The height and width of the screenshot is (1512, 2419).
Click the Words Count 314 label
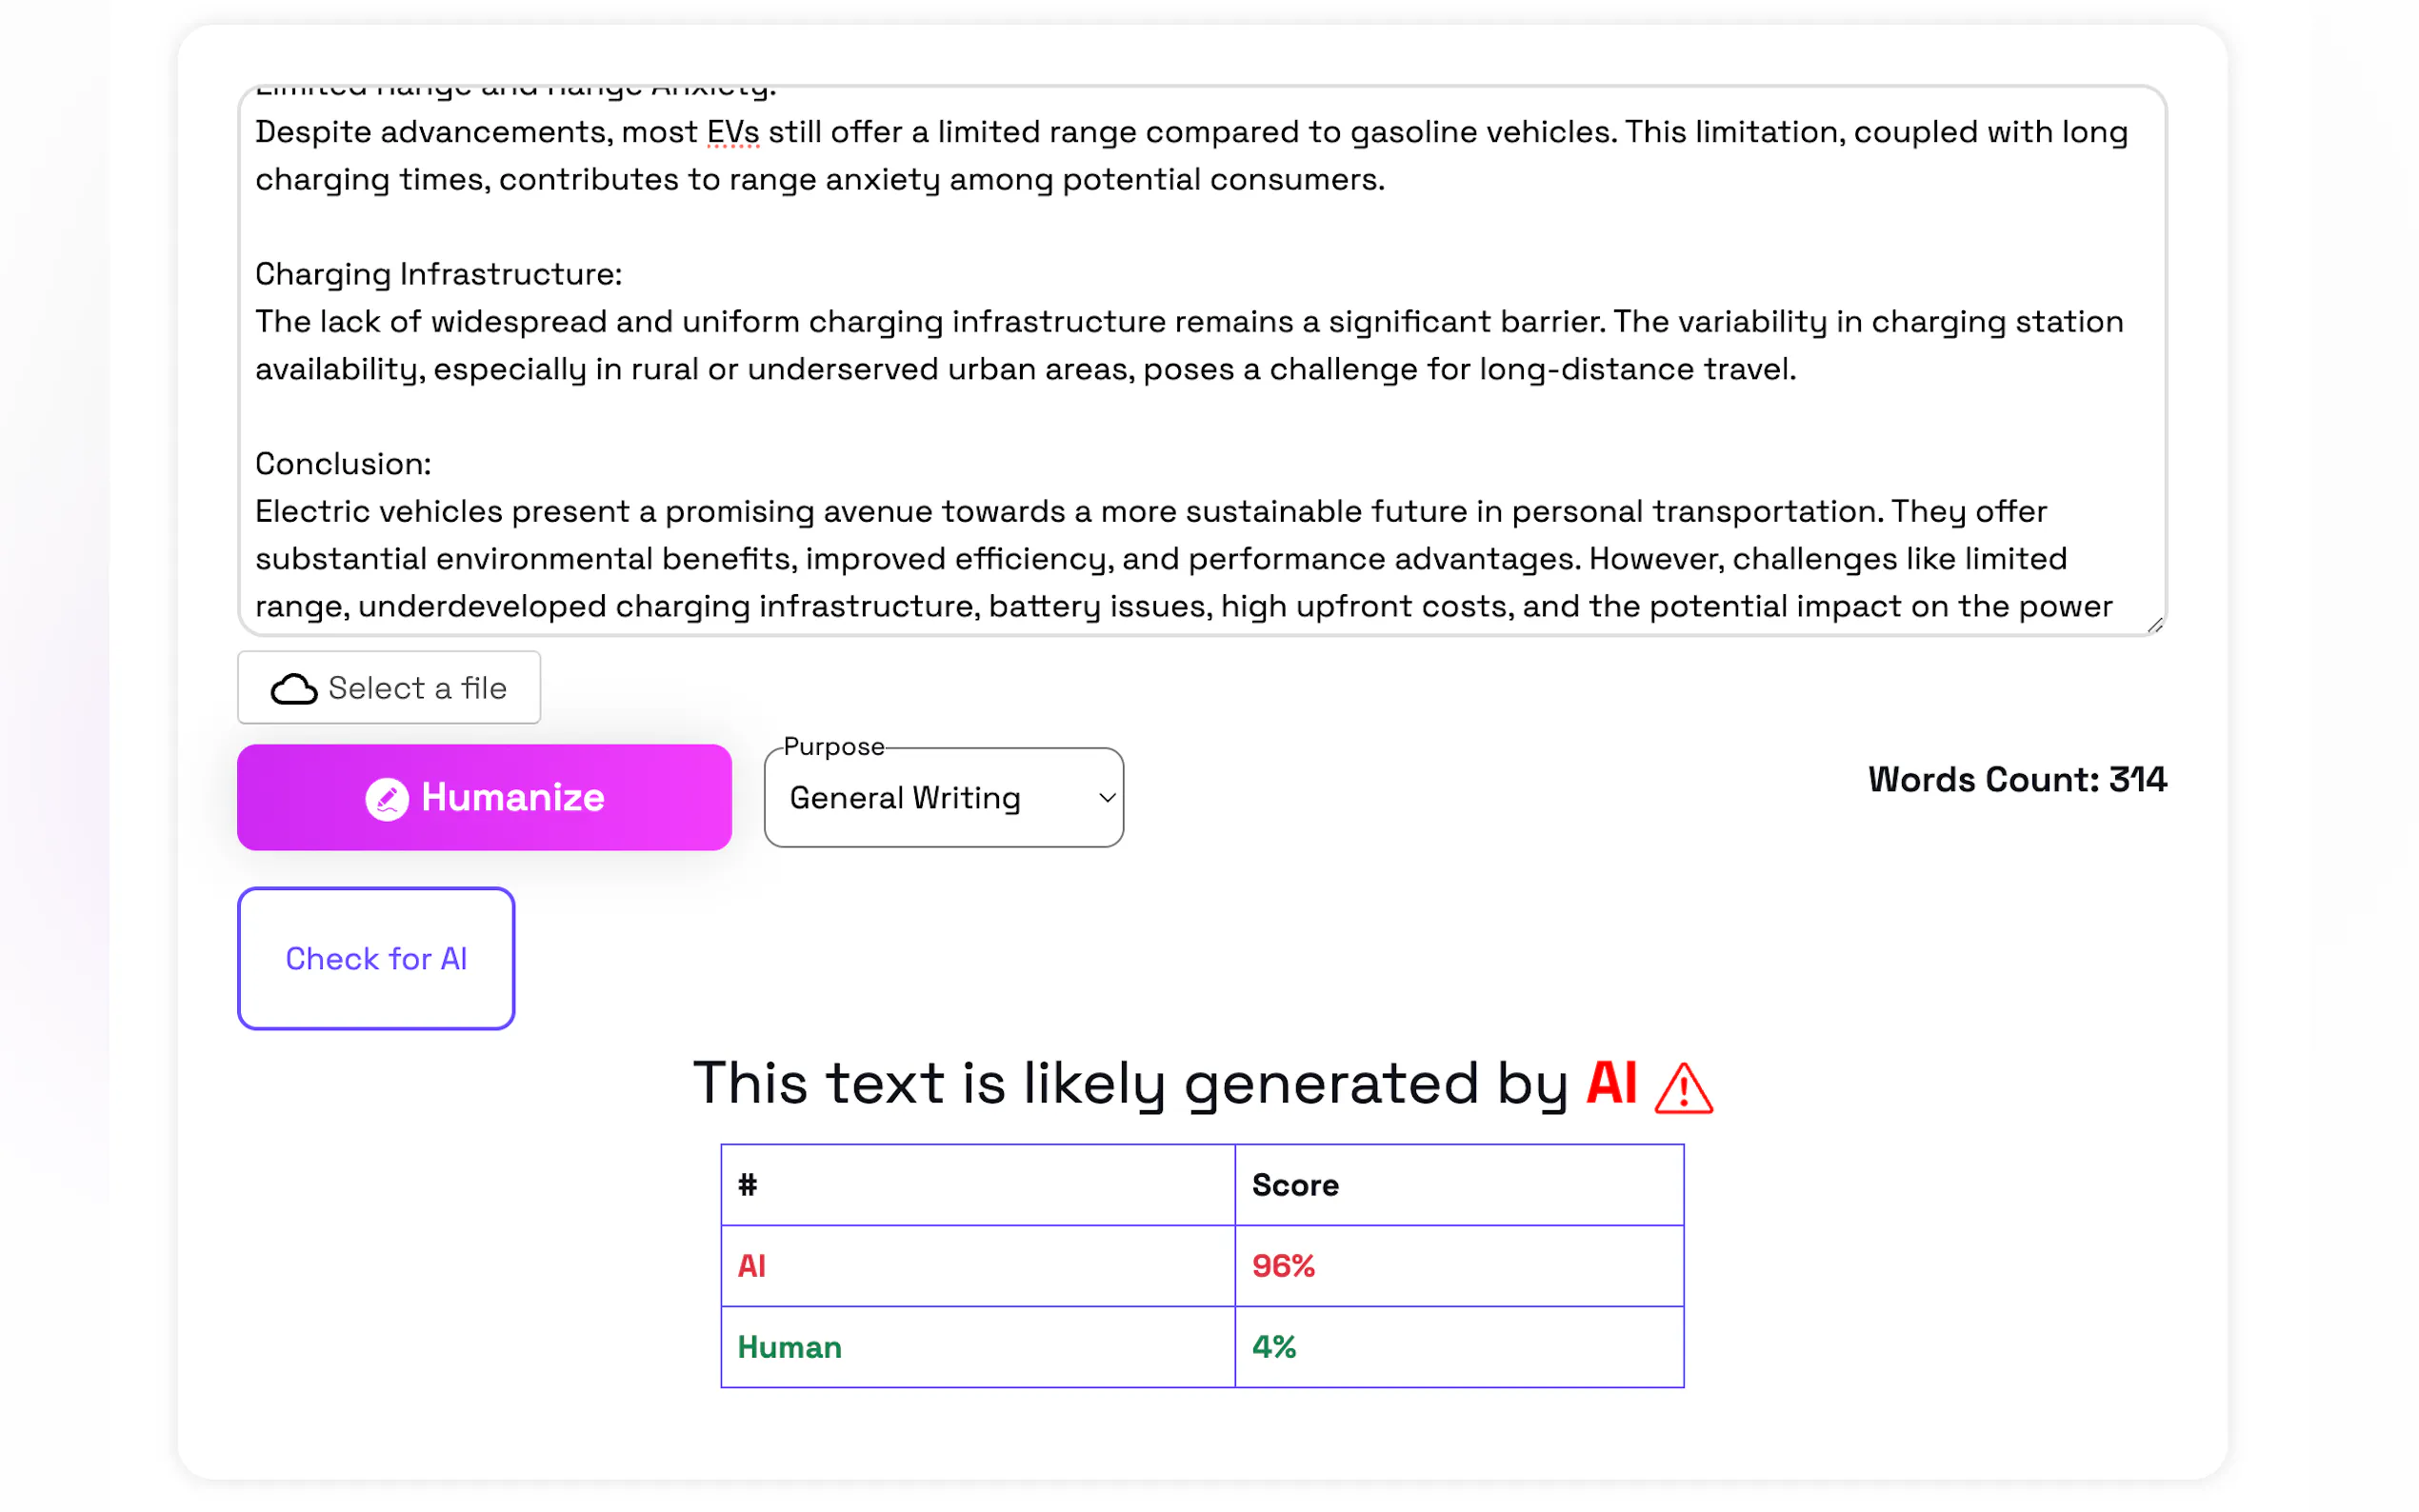click(x=2016, y=780)
